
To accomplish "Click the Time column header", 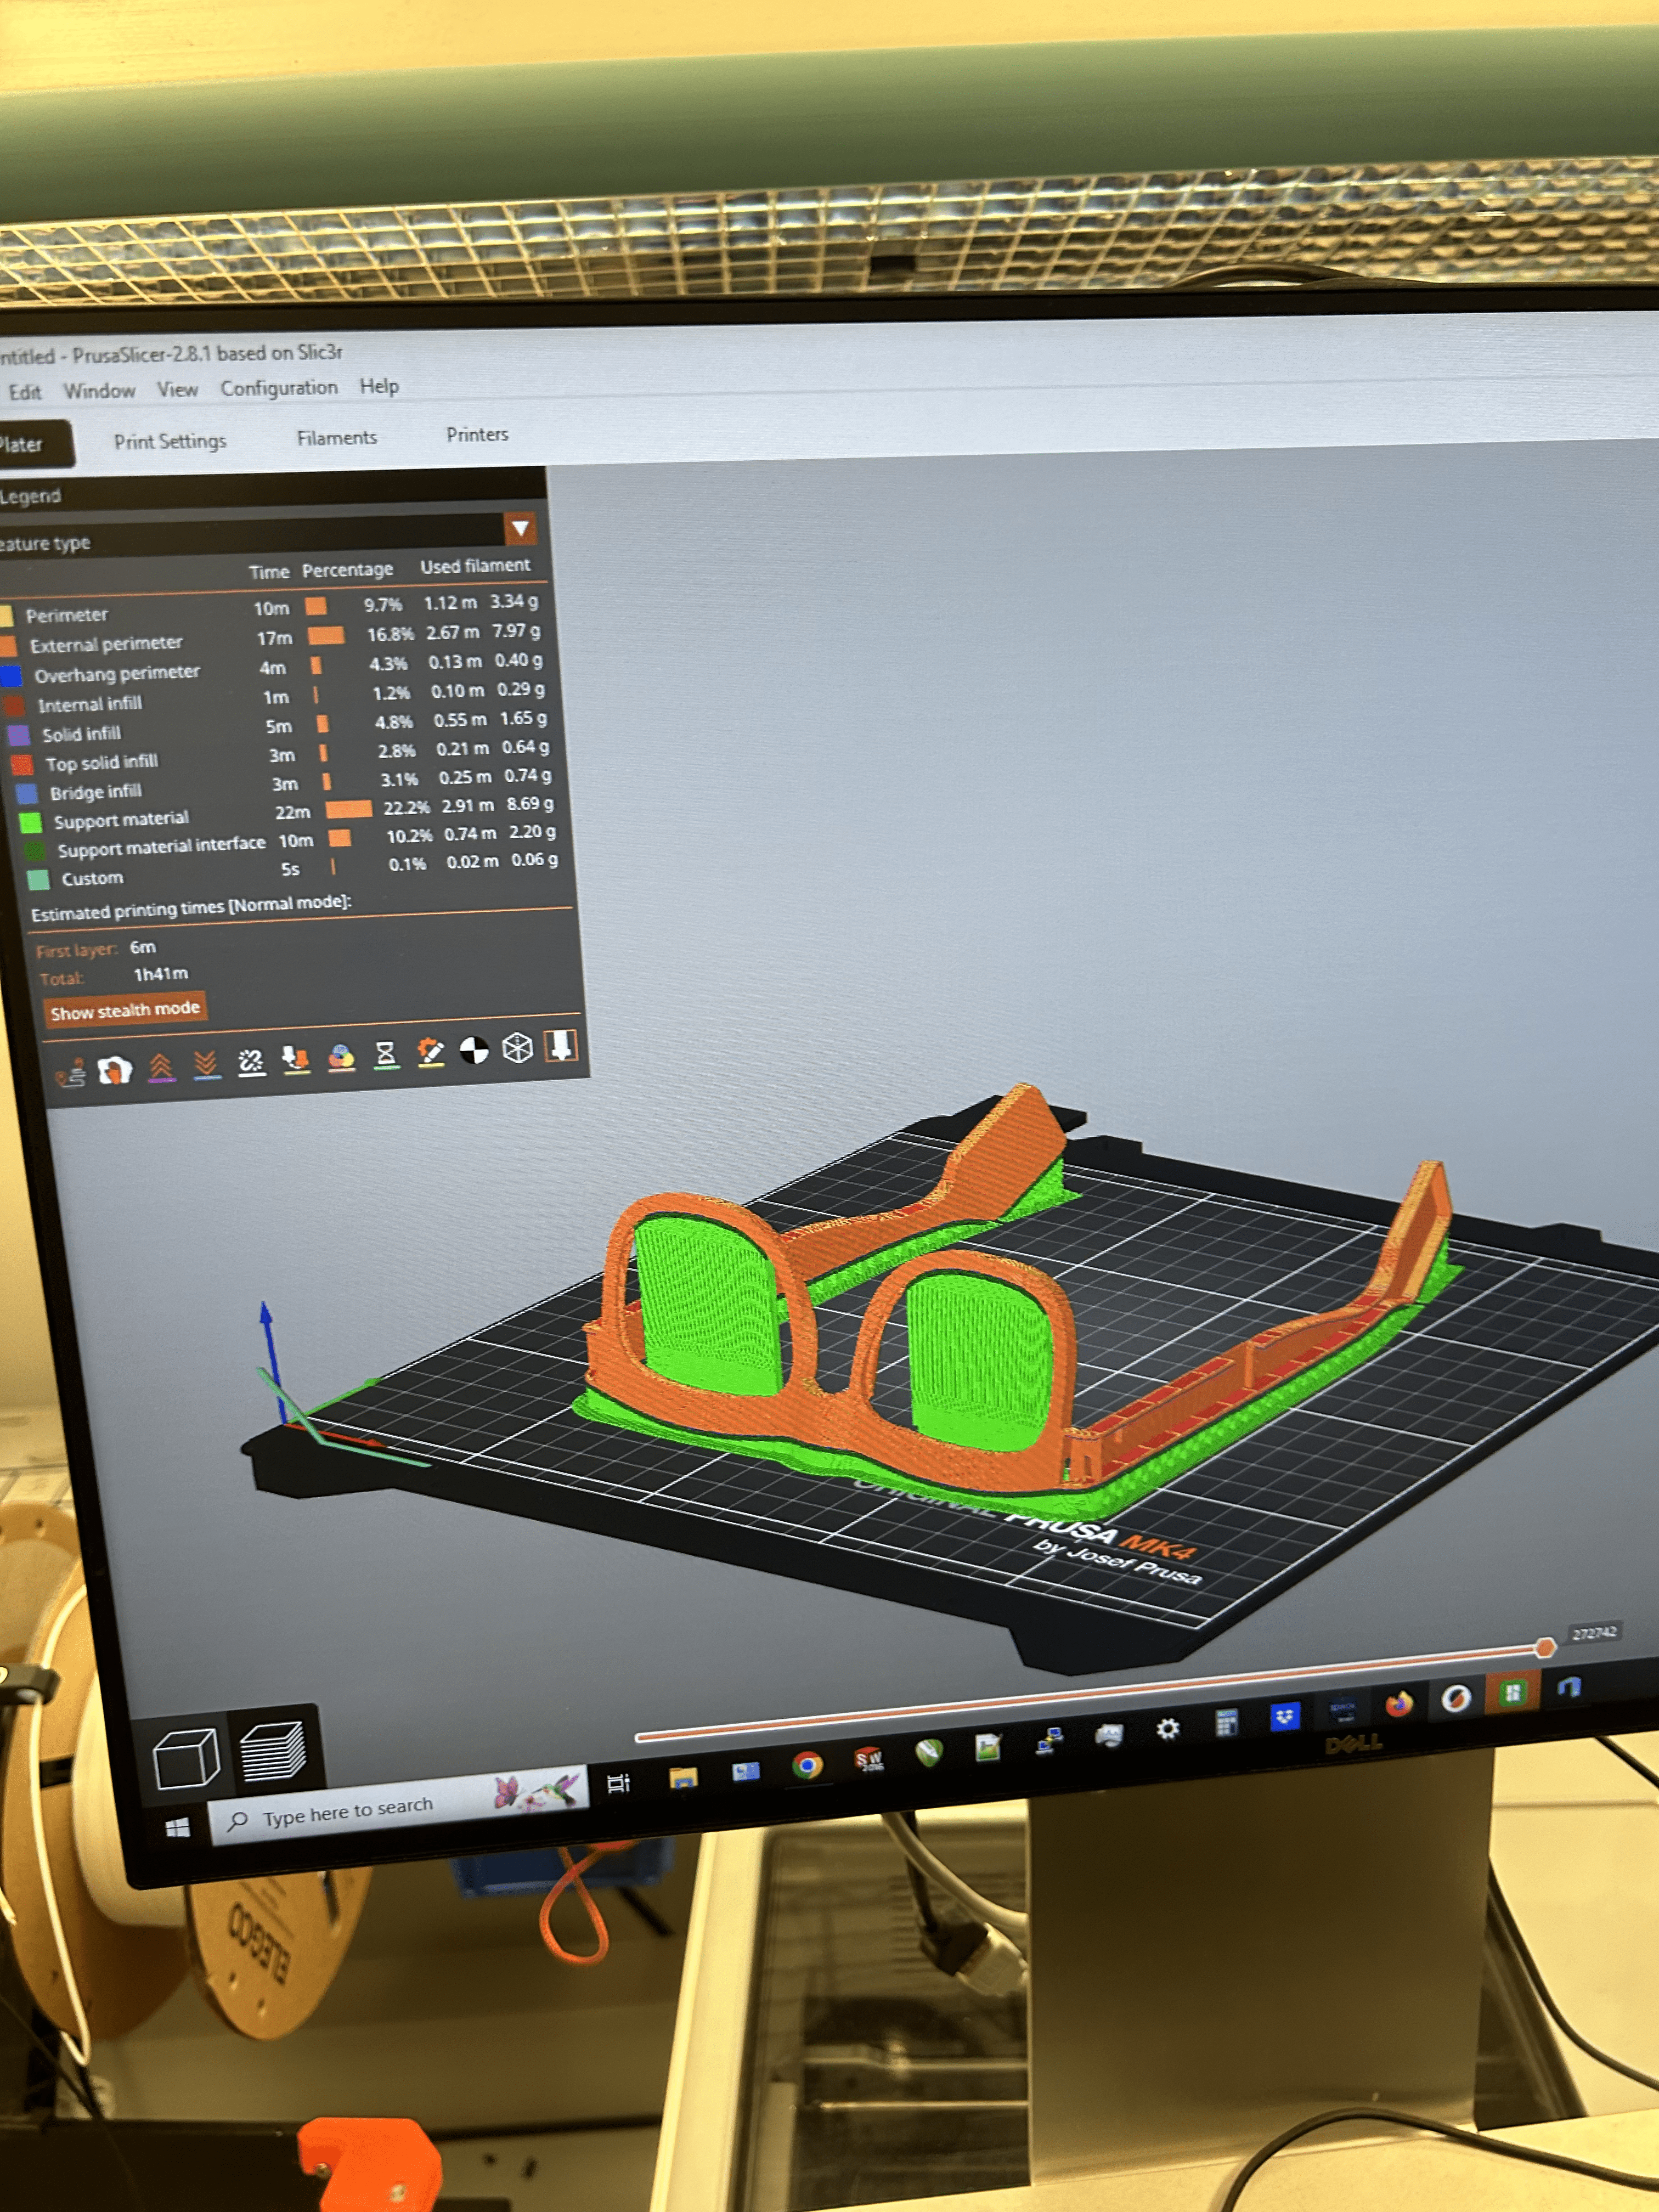I will coord(268,572).
